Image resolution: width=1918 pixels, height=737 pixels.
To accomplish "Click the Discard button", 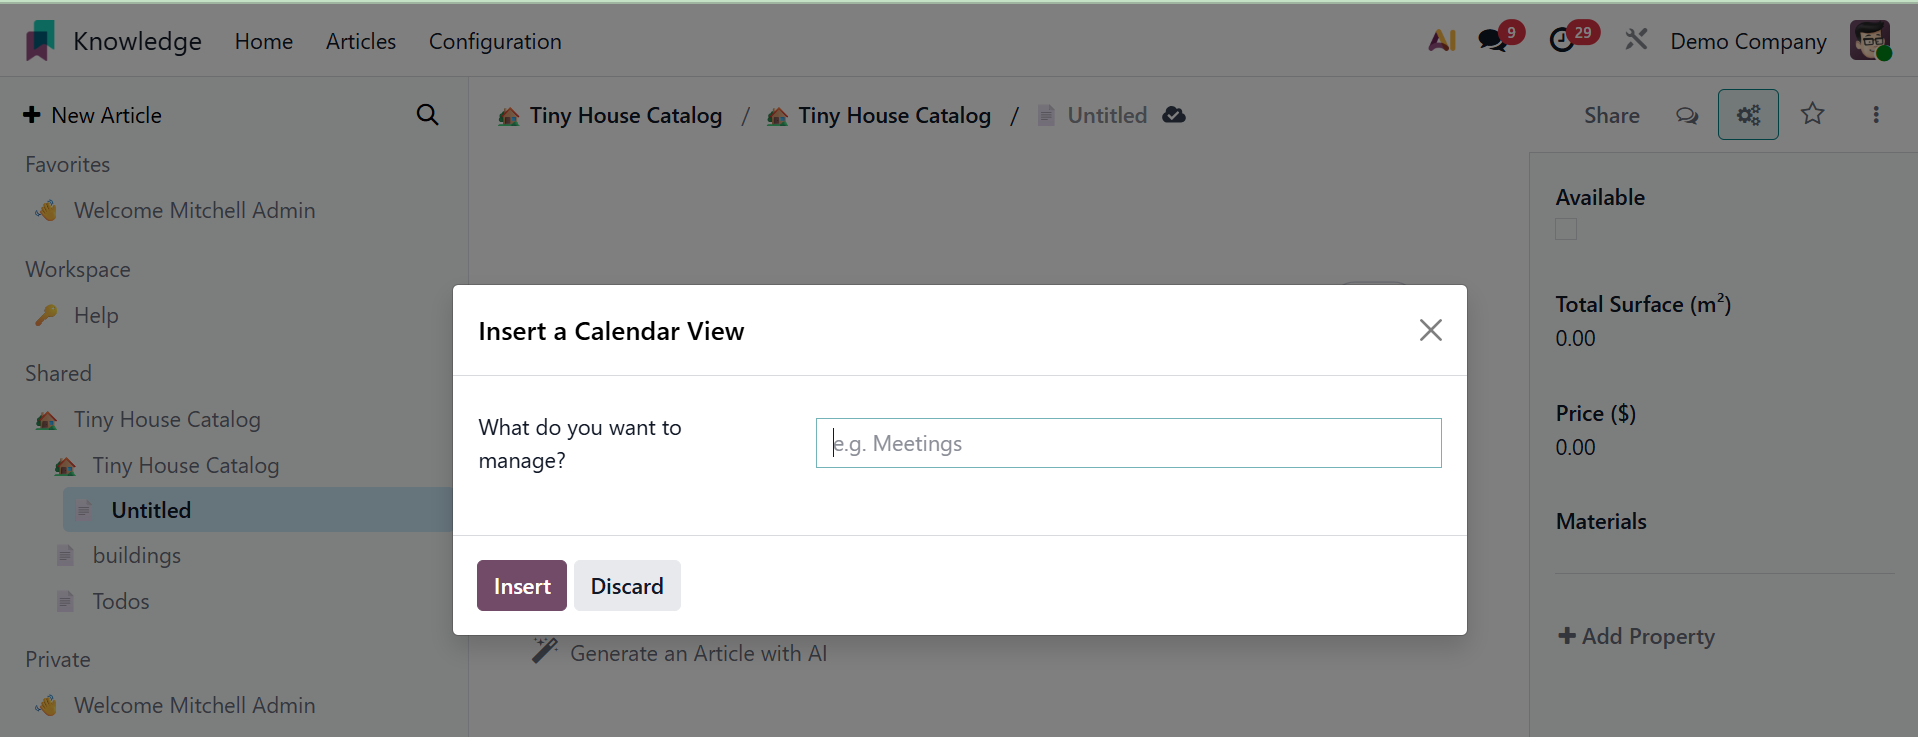I will tap(627, 586).
